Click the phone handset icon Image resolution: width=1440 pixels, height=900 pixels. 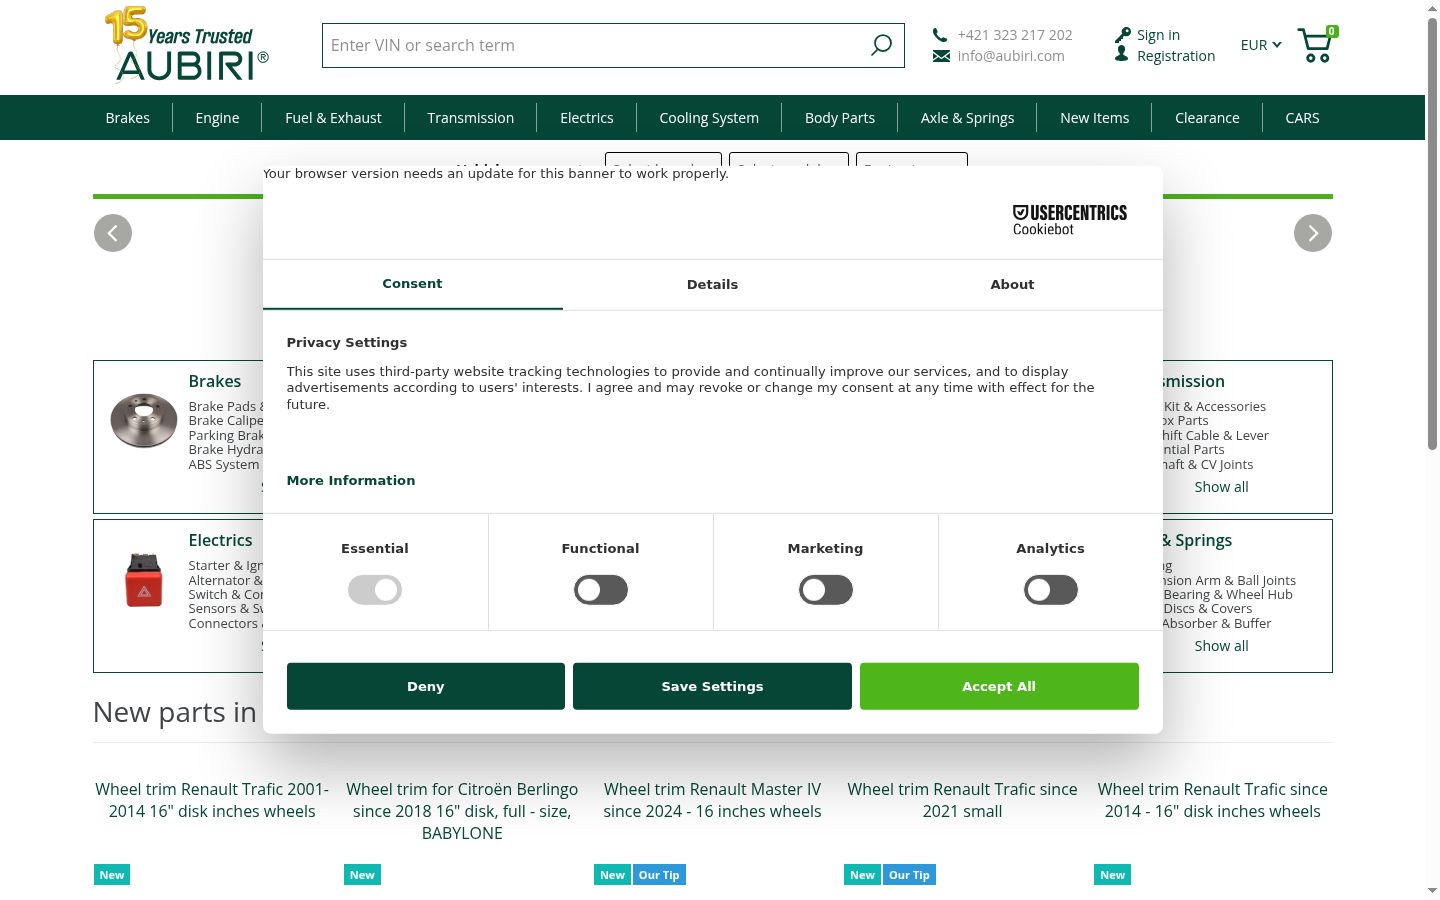pos(940,34)
